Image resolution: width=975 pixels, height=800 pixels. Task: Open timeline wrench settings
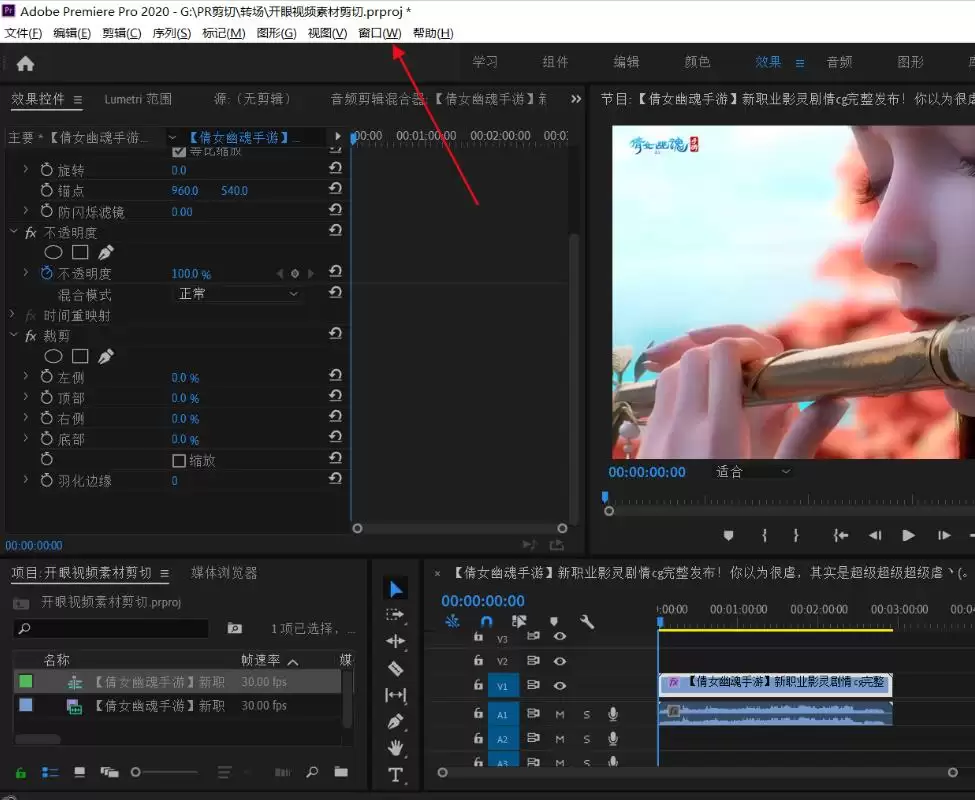click(586, 622)
